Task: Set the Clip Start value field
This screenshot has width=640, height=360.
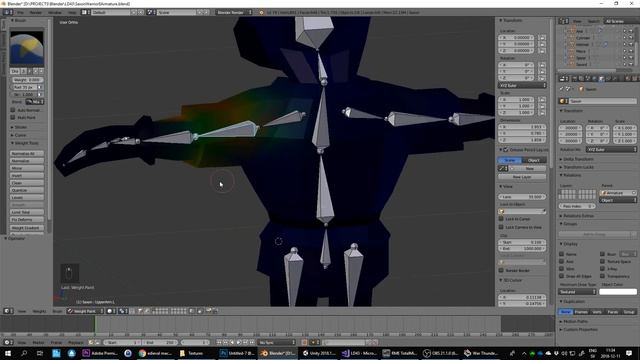Action: 522,242
